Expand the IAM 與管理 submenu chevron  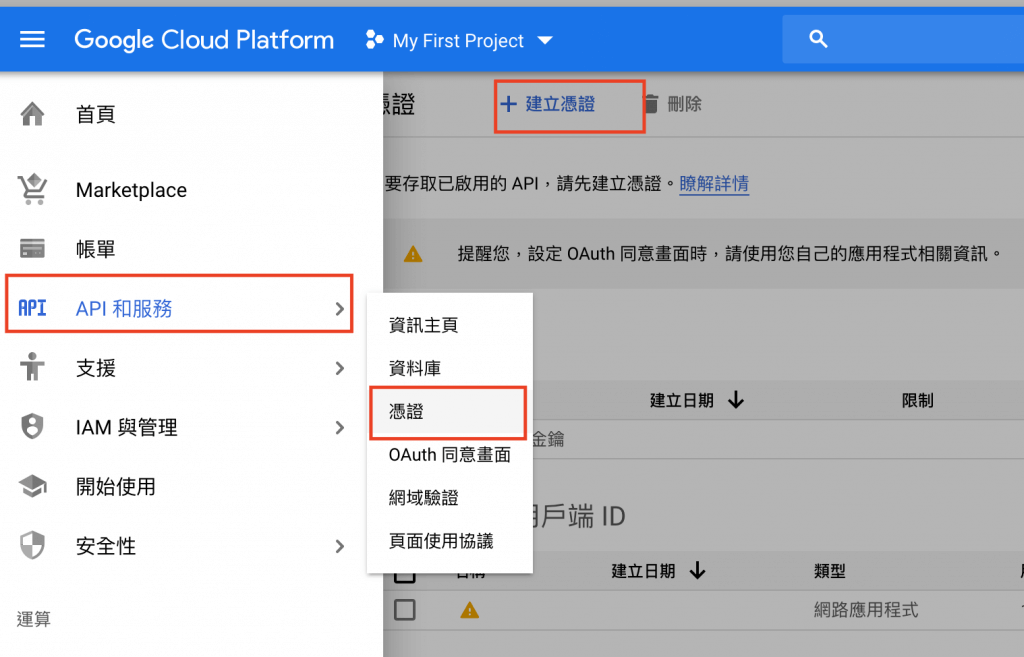340,427
